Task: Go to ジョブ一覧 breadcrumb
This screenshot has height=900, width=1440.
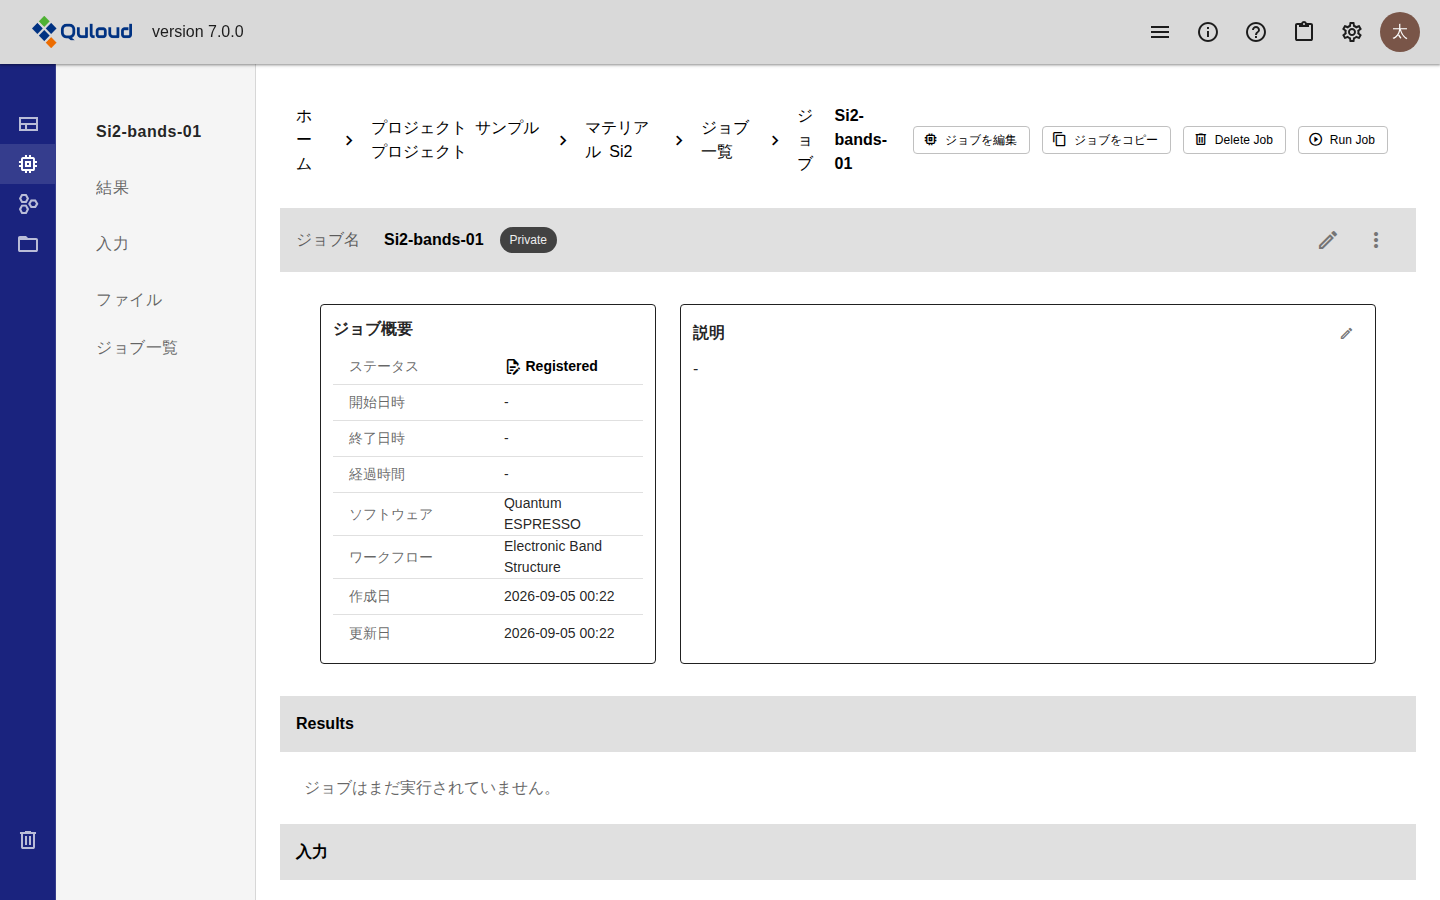Action: click(x=725, y=140)
